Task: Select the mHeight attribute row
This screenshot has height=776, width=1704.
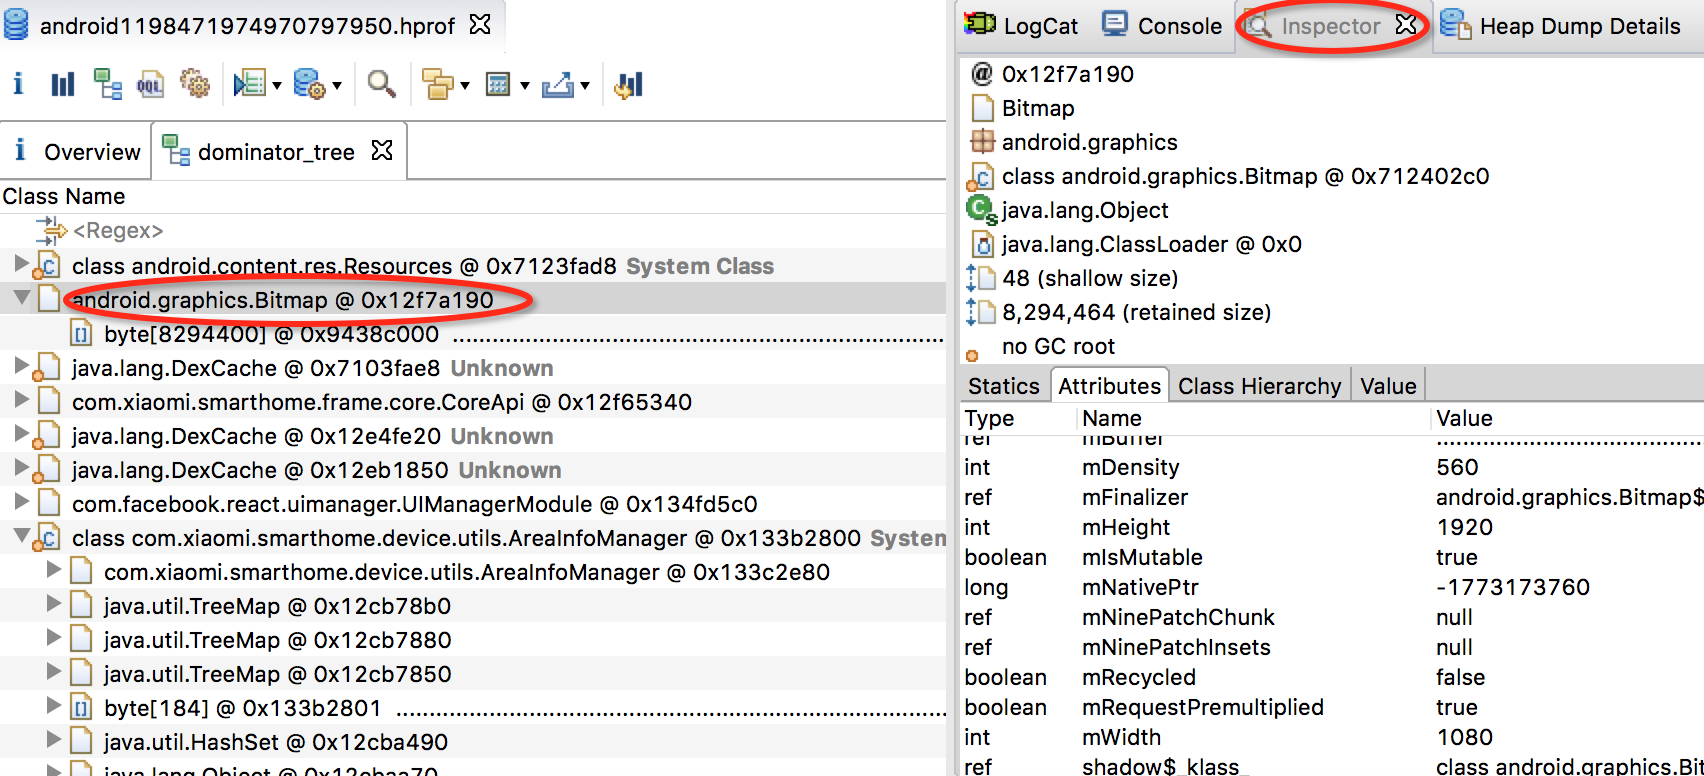Action: pyautogui.click(x=1332, y=527)
